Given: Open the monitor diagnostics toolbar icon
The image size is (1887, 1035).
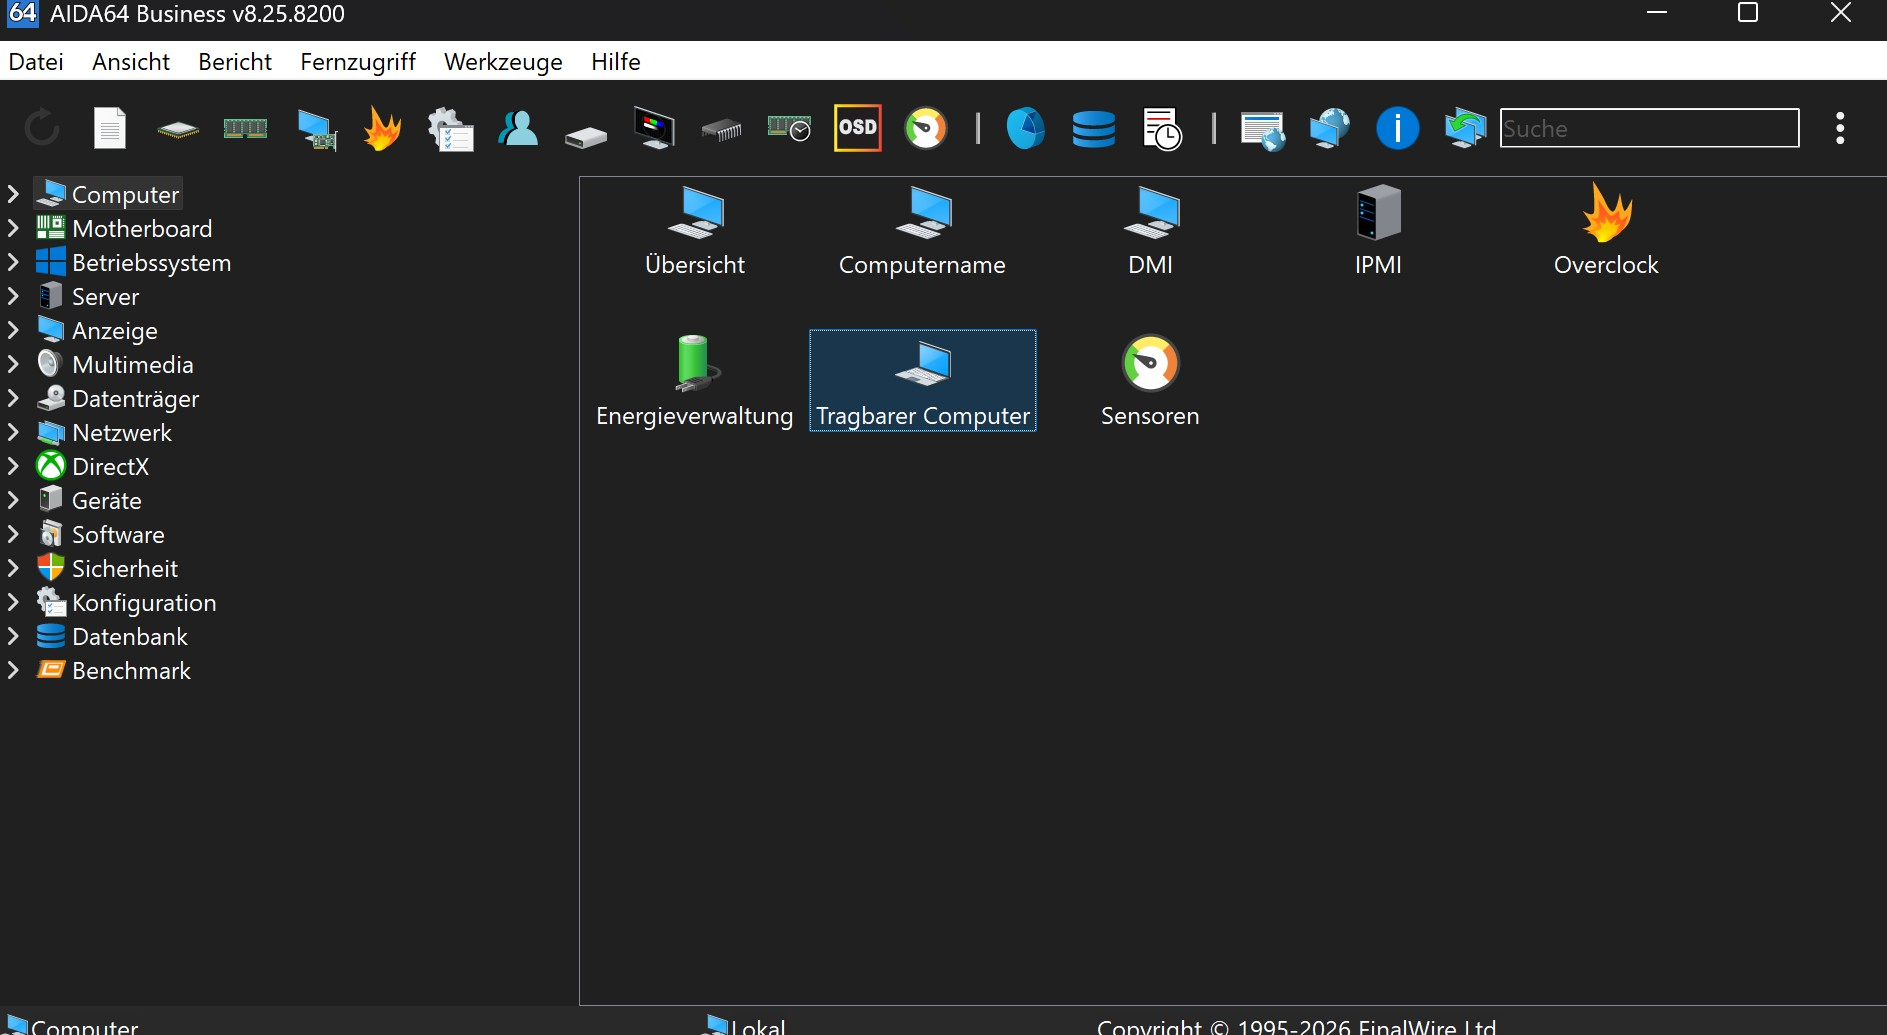Looking at the screenshot, I should pyautogui.click(x=654, y=128).
